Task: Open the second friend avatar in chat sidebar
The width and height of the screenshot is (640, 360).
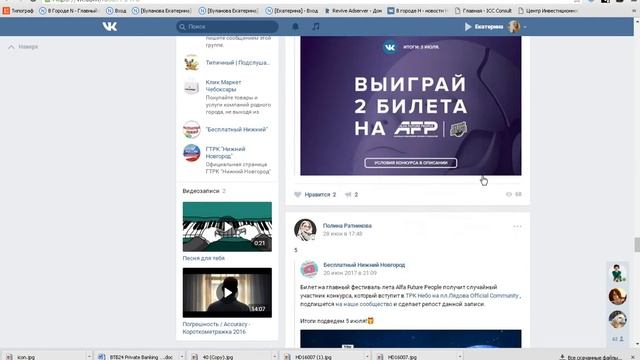Action: click(618, 296)
